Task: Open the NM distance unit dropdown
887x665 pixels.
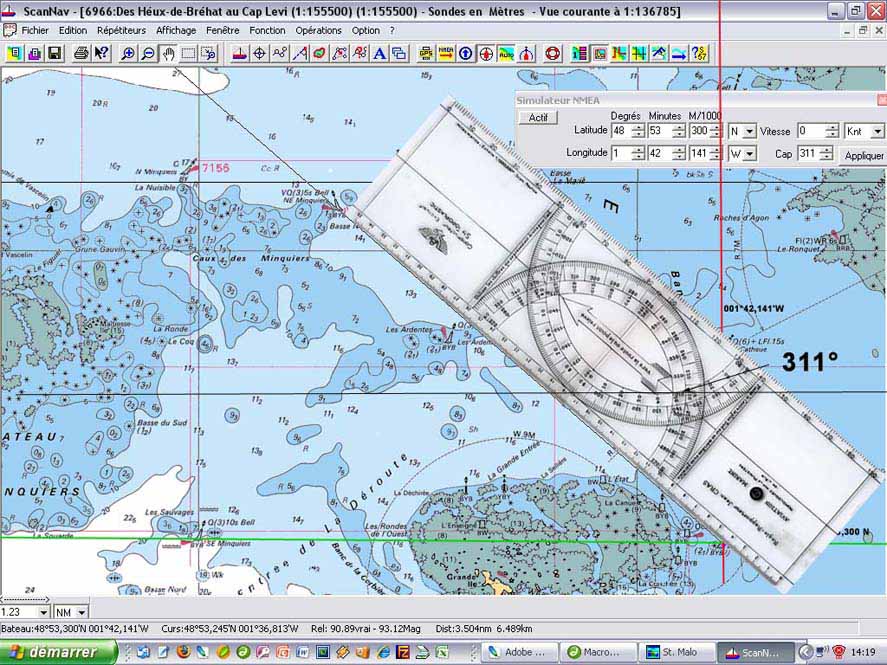Action: coord(81,612)
